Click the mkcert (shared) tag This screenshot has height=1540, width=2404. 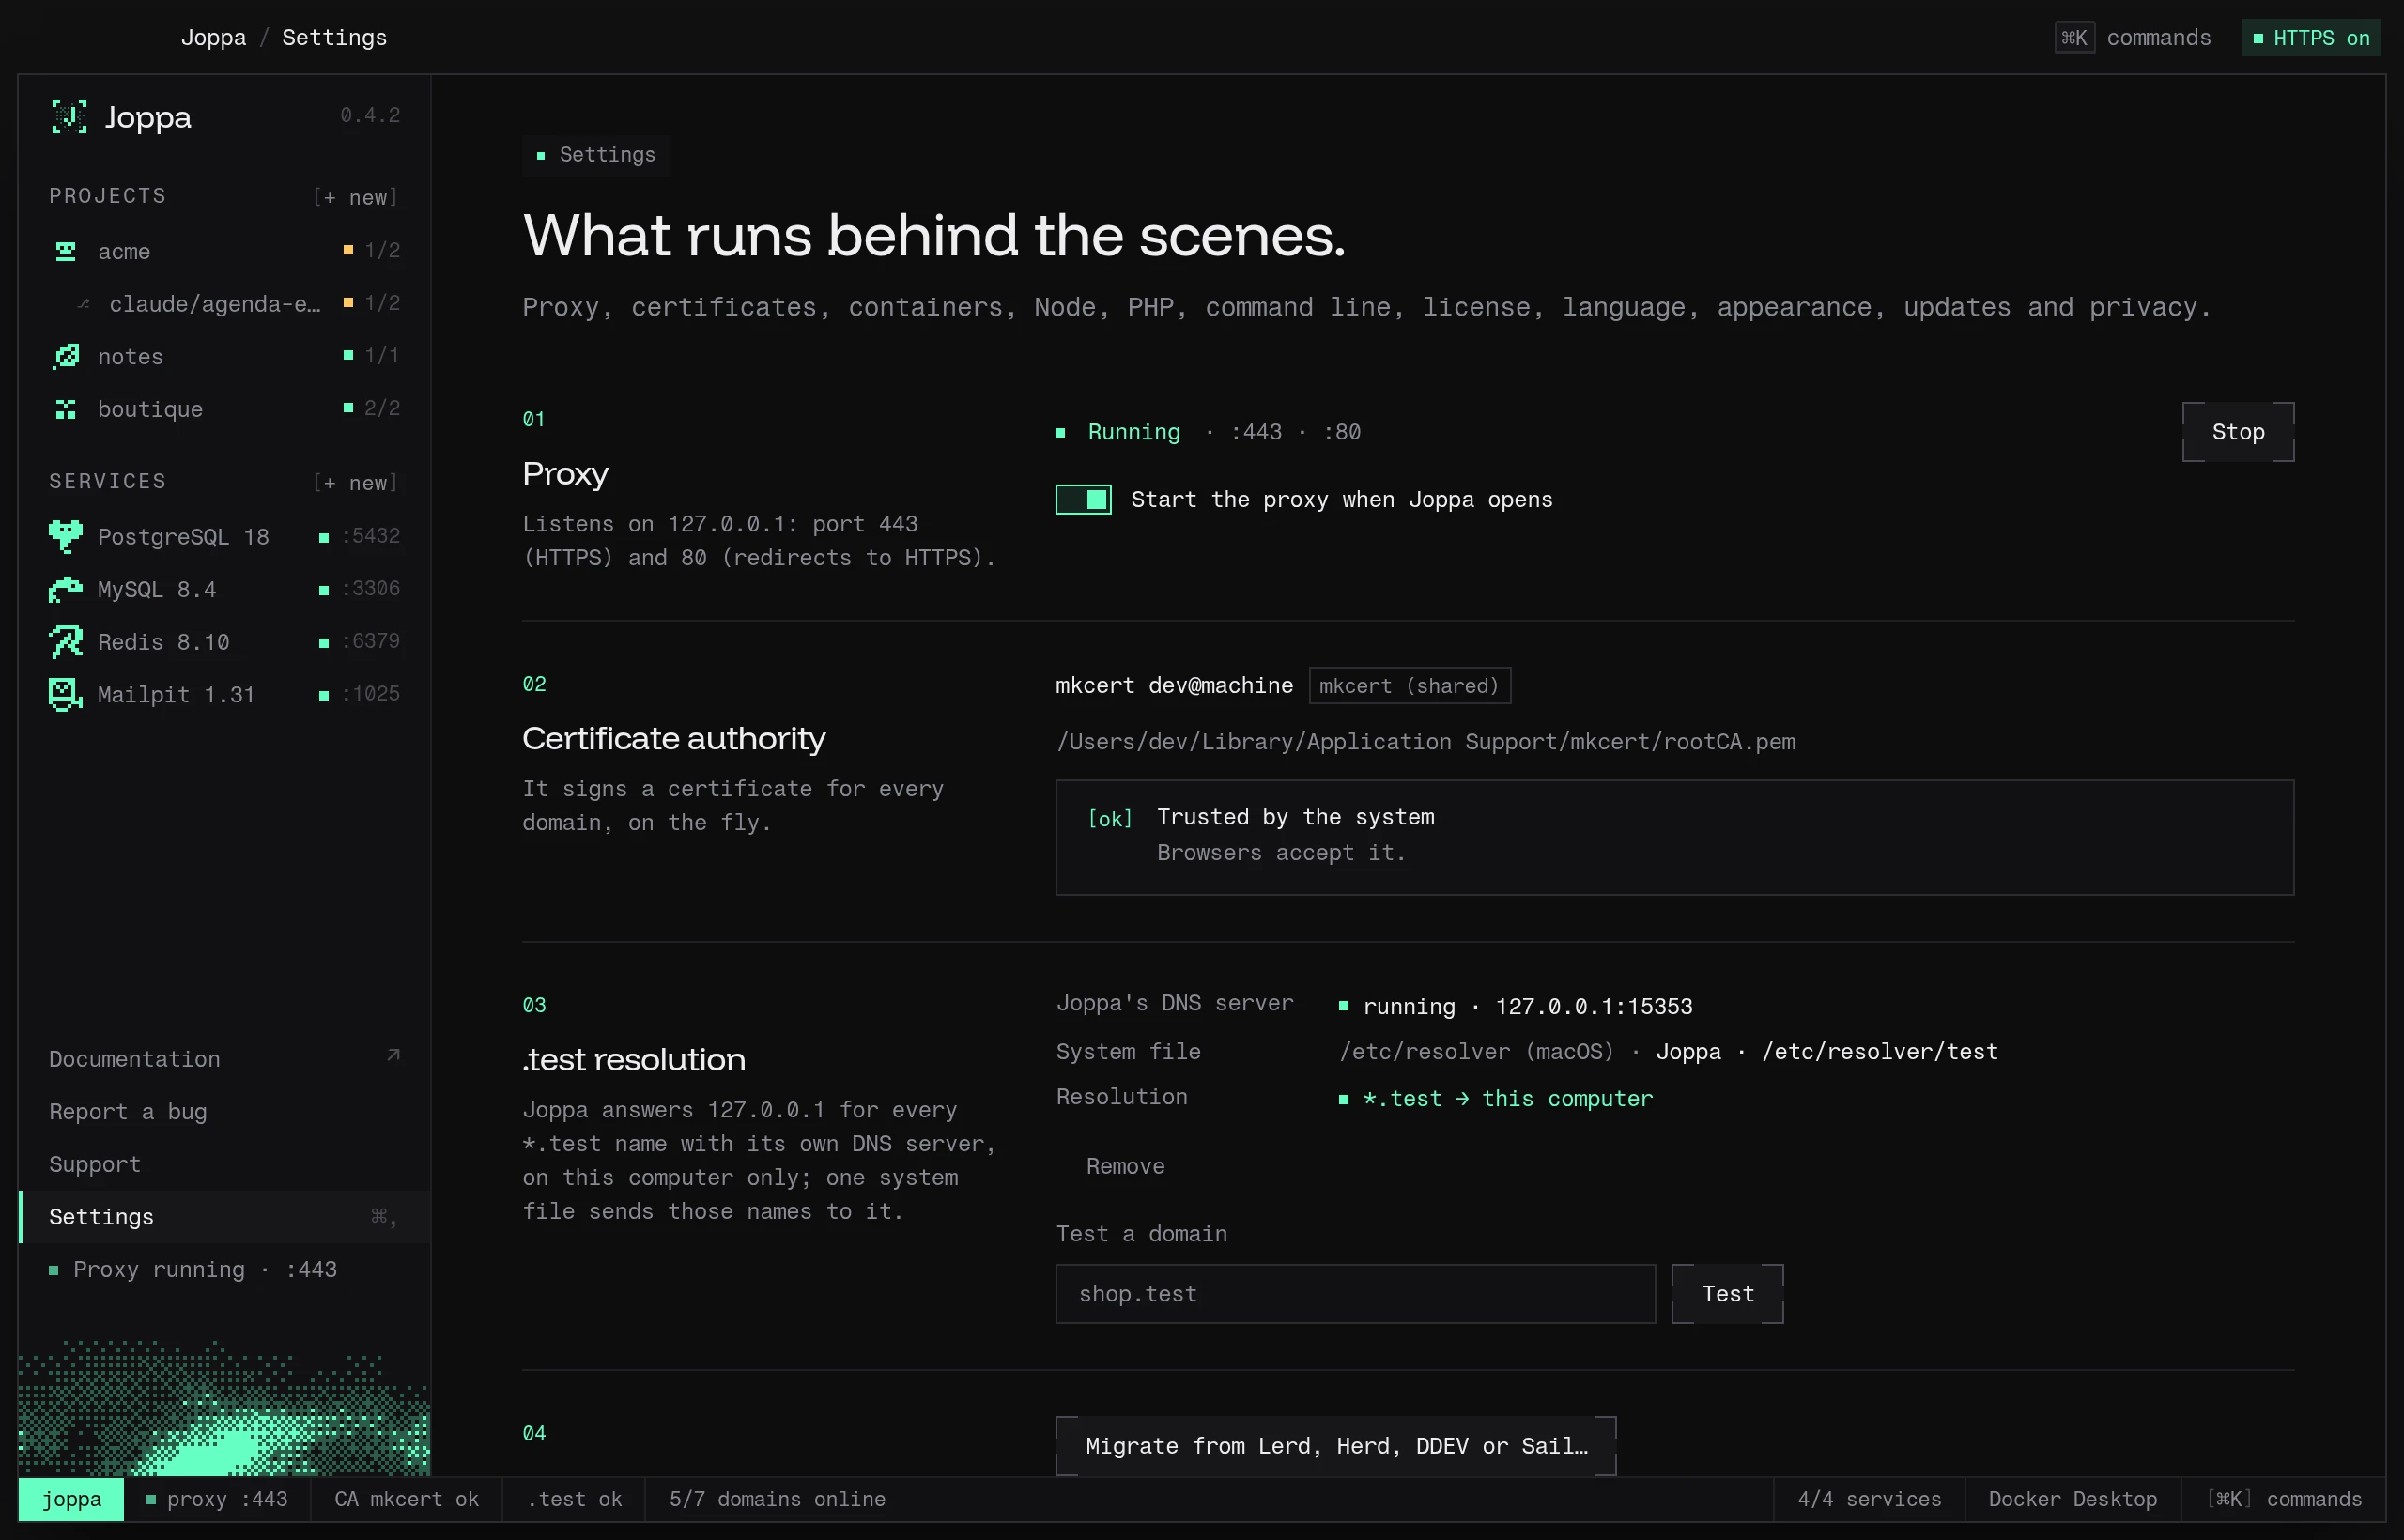(1409, 686)
